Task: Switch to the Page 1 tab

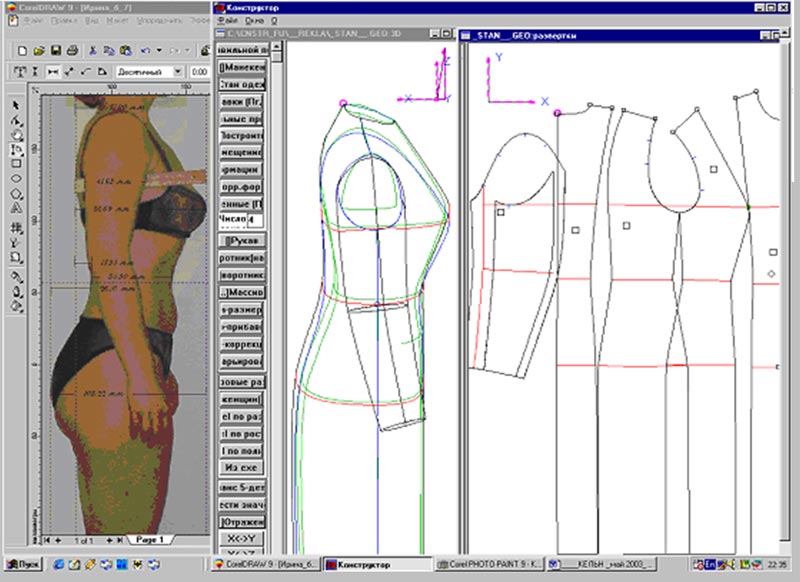Action: pos(152,539)
